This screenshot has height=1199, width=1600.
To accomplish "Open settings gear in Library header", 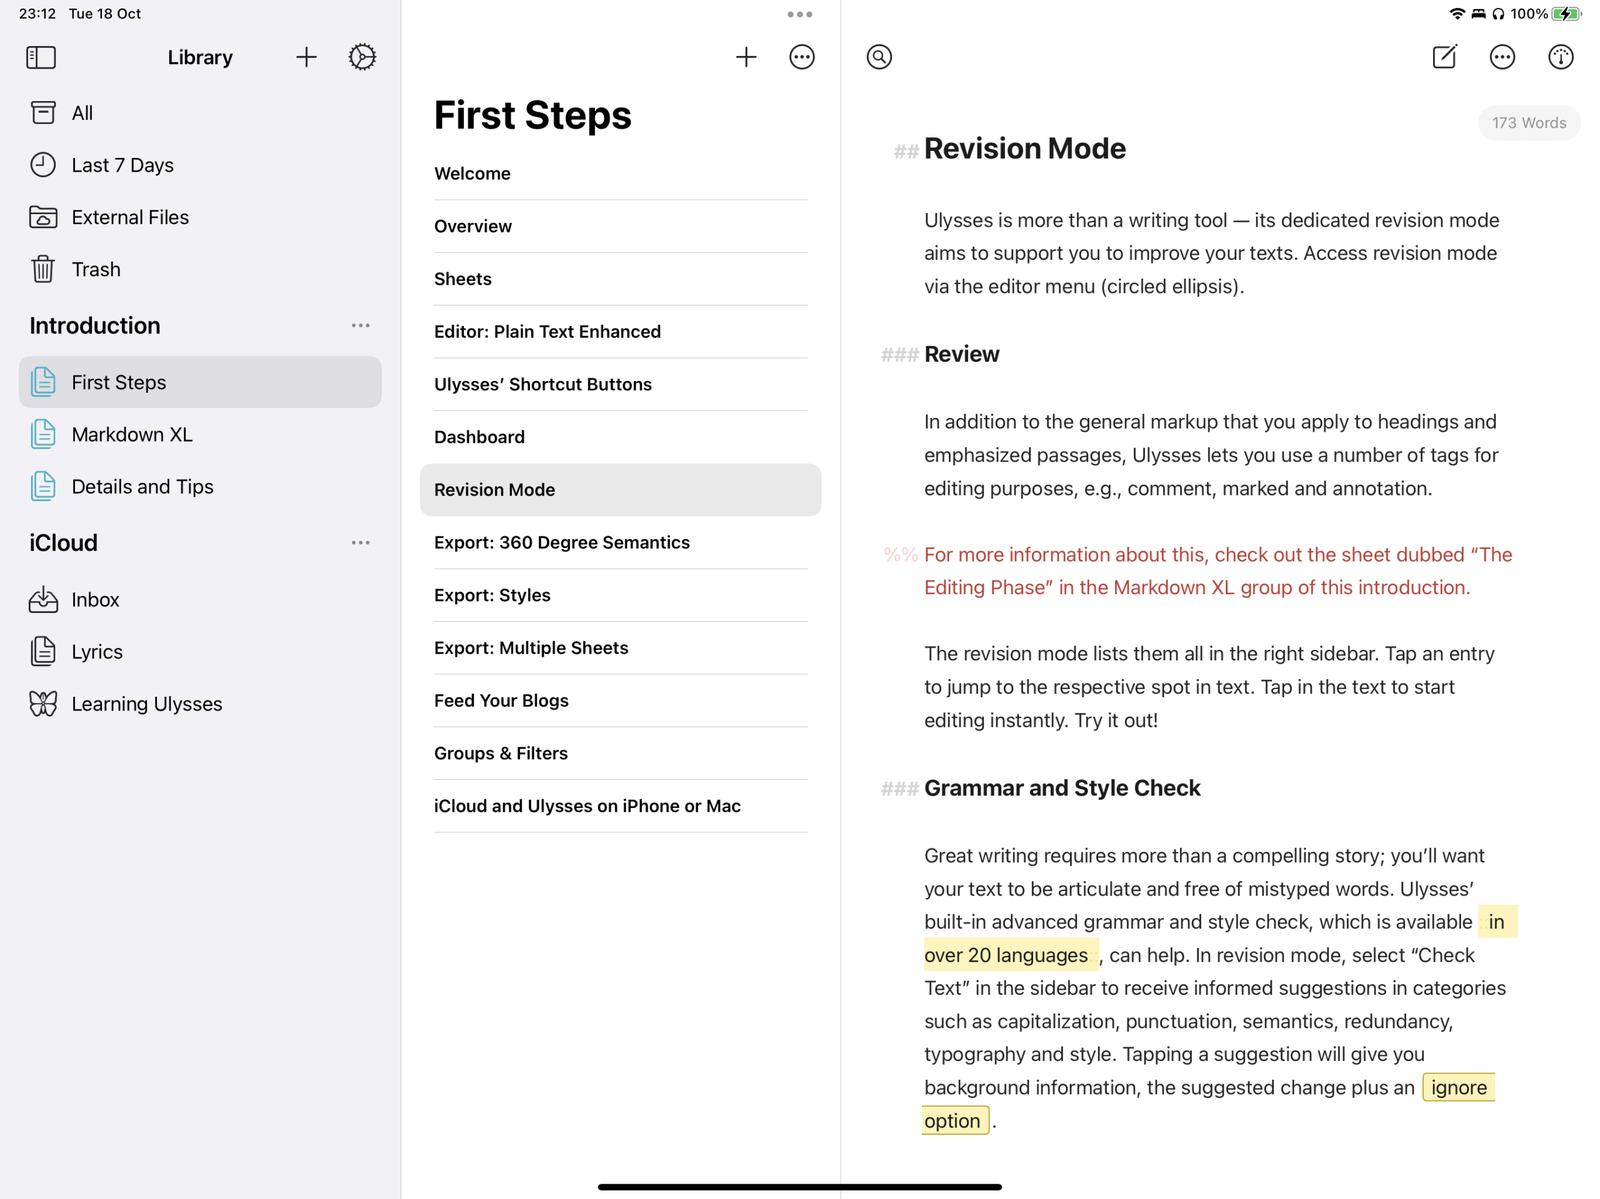I will click(362, 57).
